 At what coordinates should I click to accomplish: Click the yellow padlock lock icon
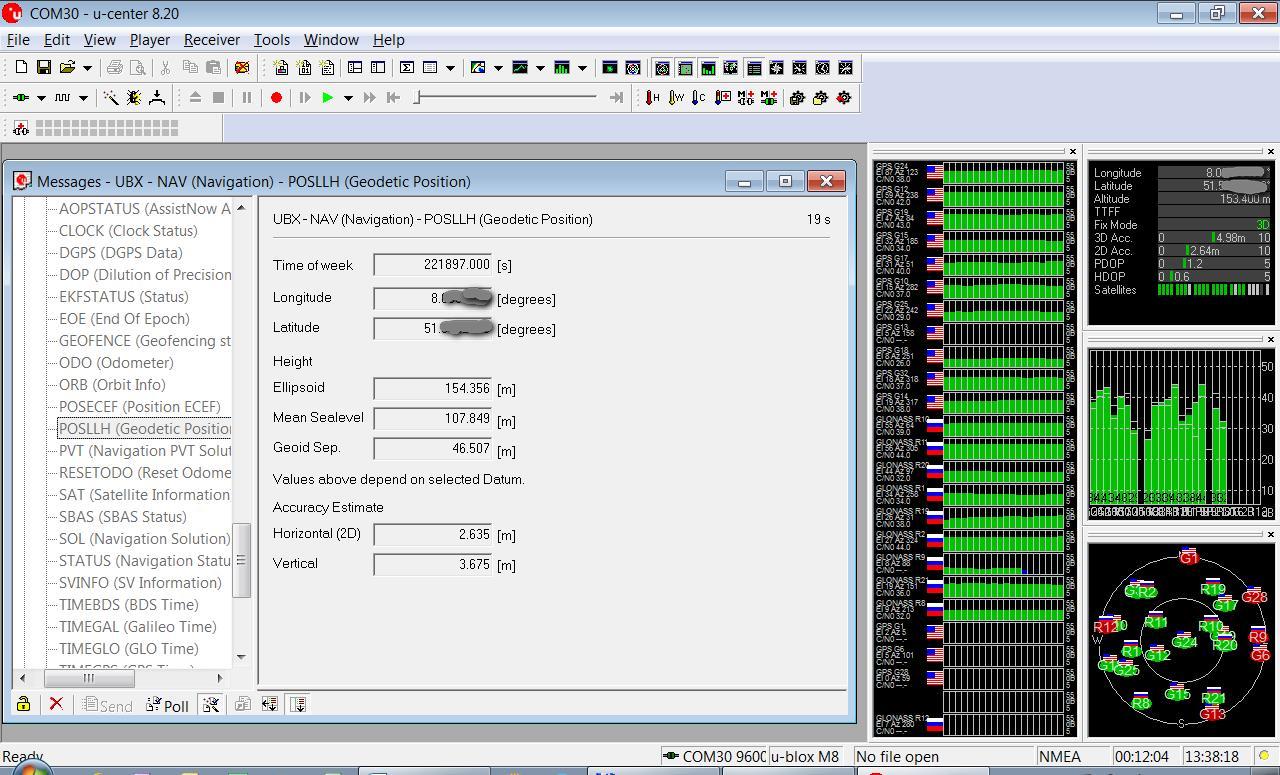(23, 704)
